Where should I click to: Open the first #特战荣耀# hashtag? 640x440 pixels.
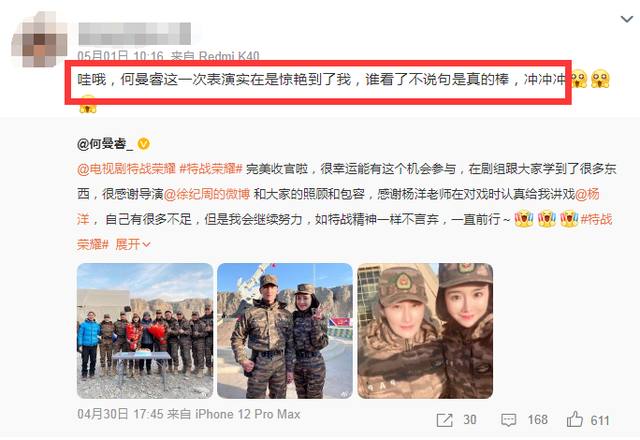tap(211, 169)
